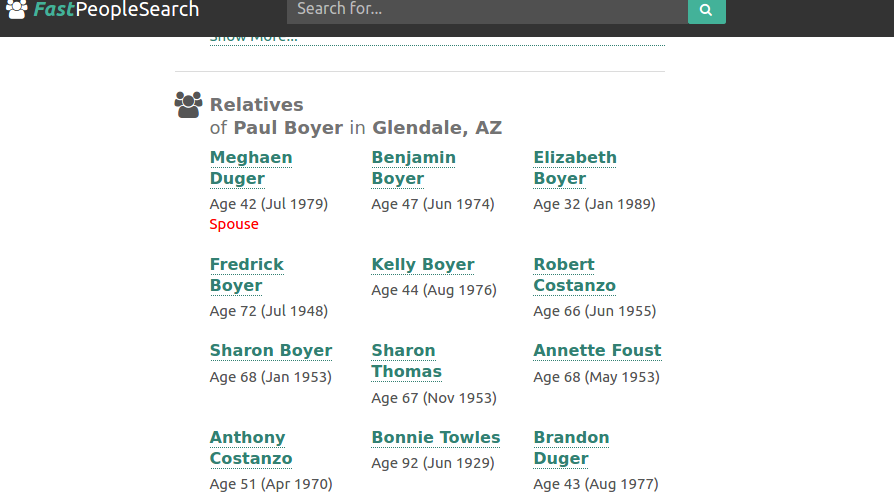The width and height of the screenshot is (894, 502).
Task: Click 'Age 42 (Jul 1979)' text
Action: [269, 204]
